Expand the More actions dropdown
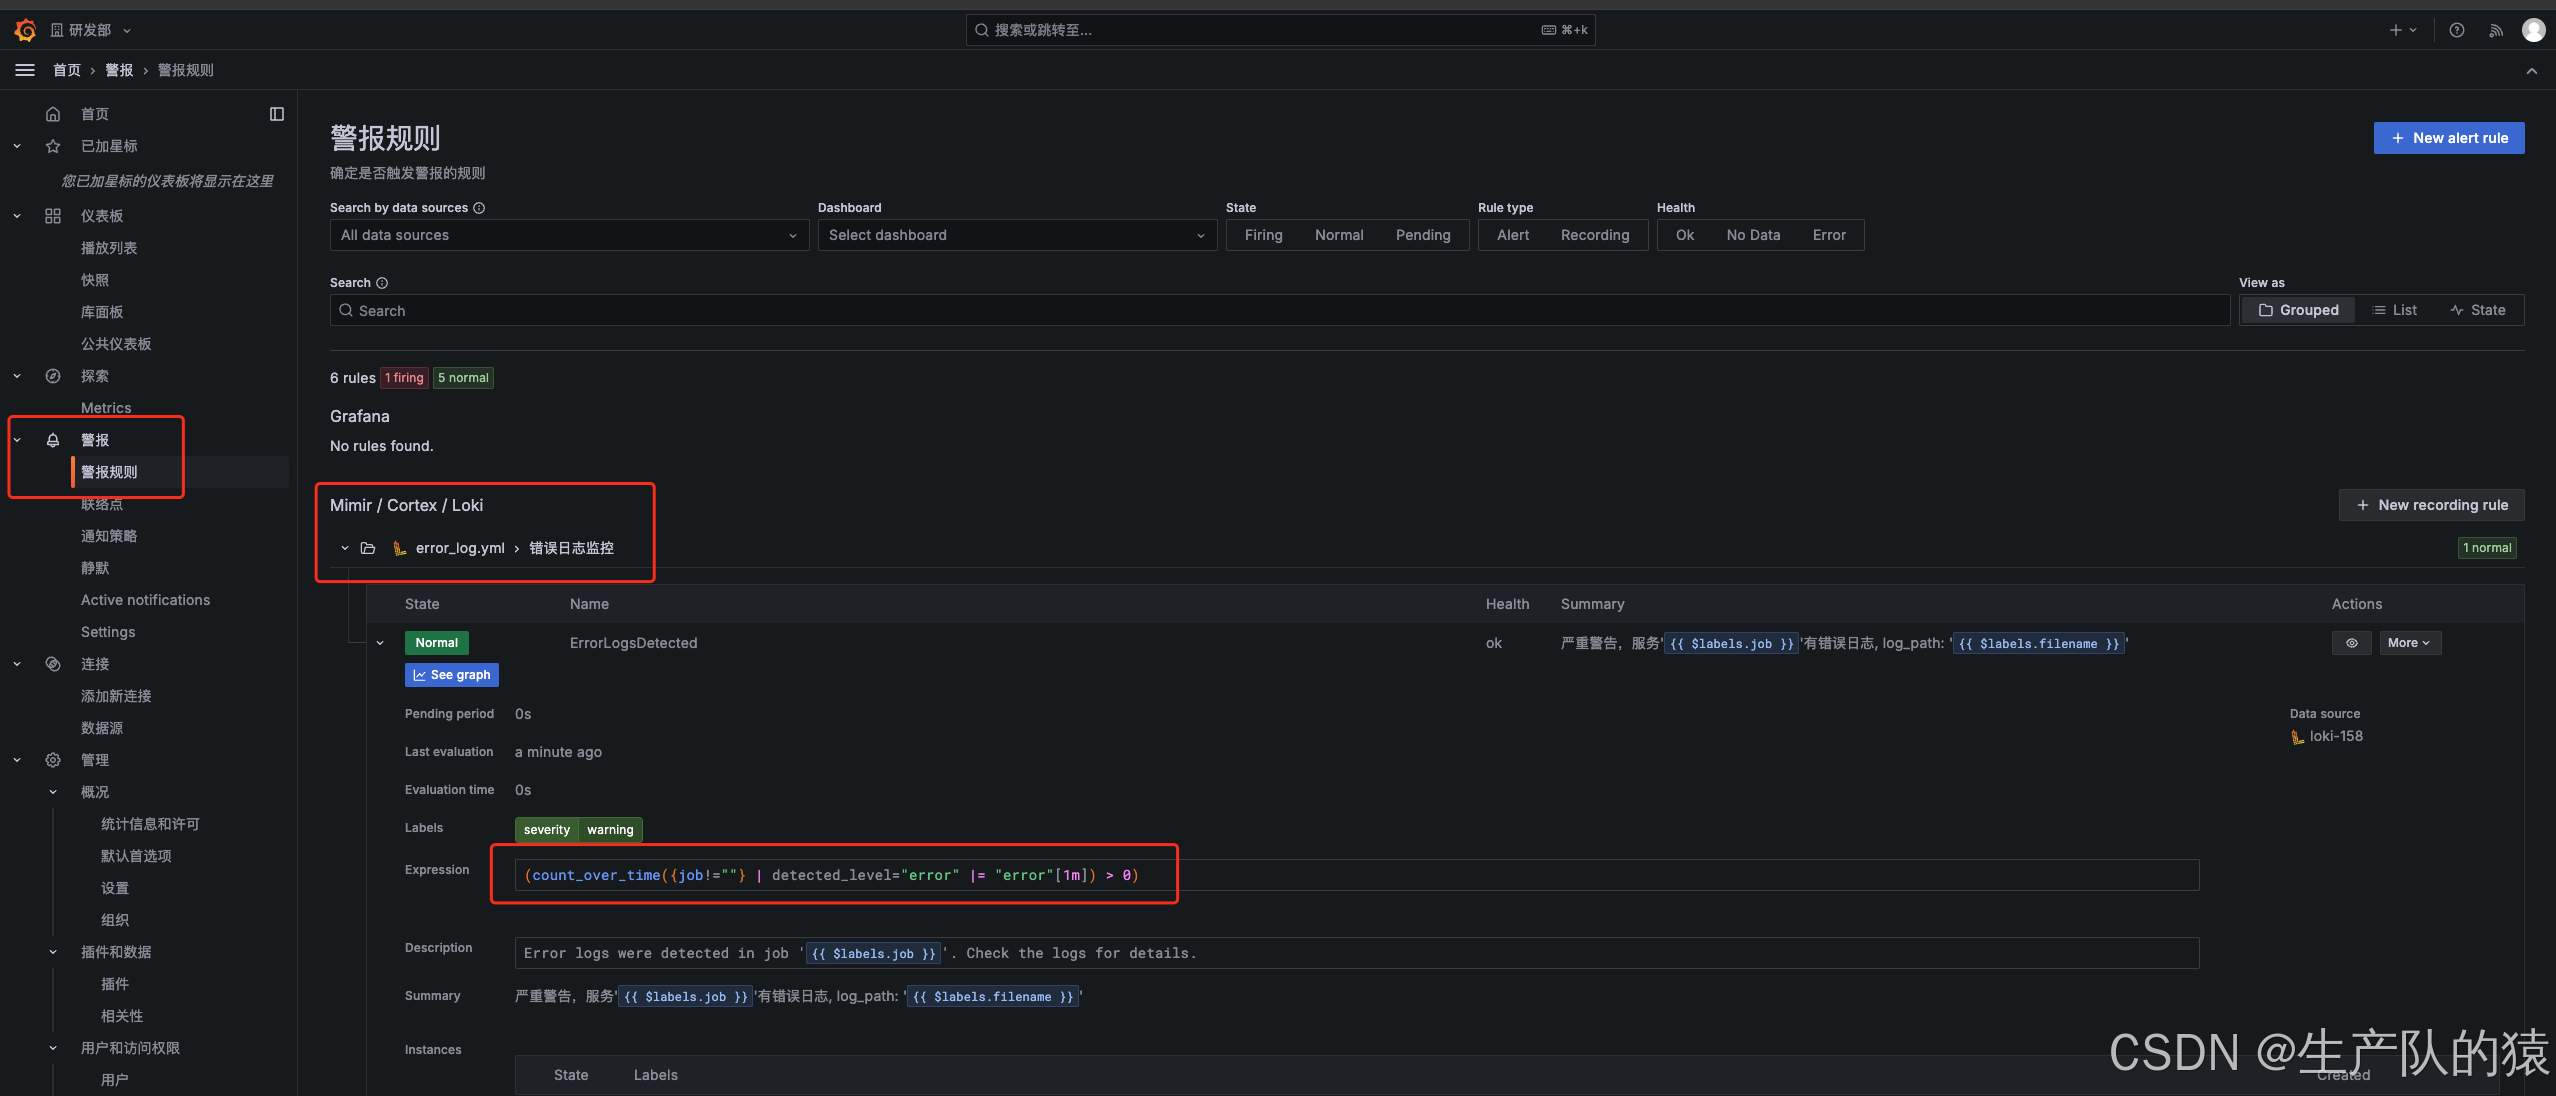Image resolution: width=2556 pixels, height=1096 pixels. click(2410, 643)
